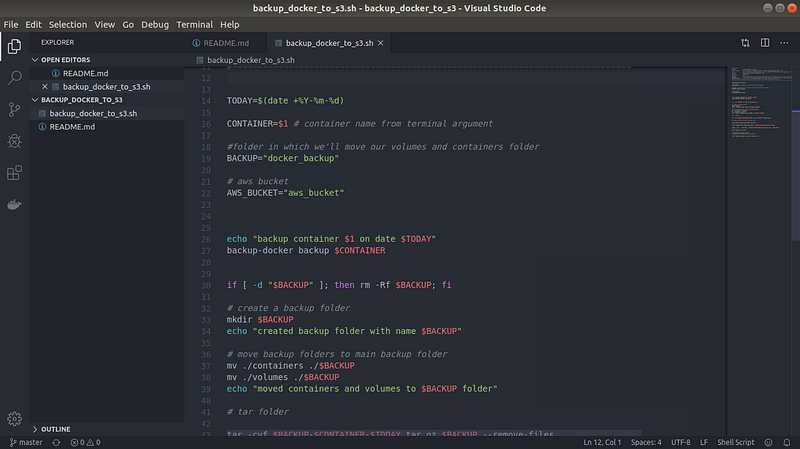Open the Source Control view icon
This screenshot has width=800, height=449.
click(x=14, y=110)
